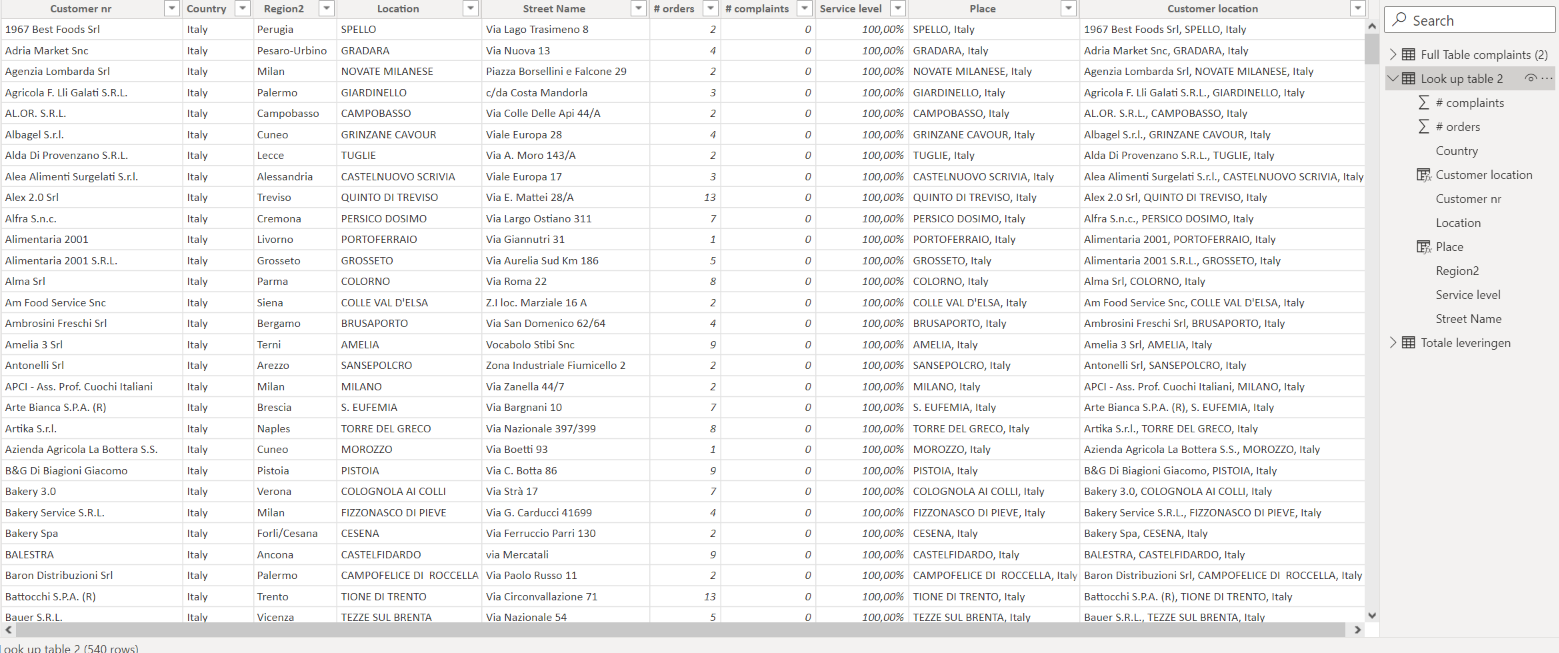Open the Street Name column filter dropdown
The height and width of the screenshot is (653, 1559).
tap(639, 9)
